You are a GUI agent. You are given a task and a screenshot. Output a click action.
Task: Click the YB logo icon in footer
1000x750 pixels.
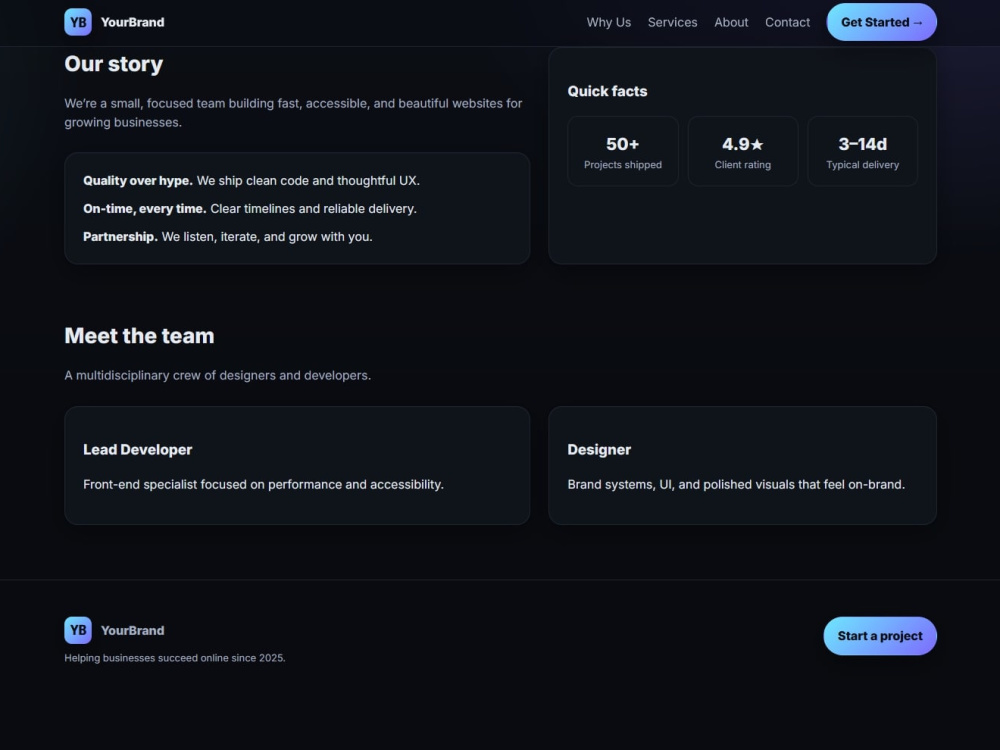click(x=78, y=630)
